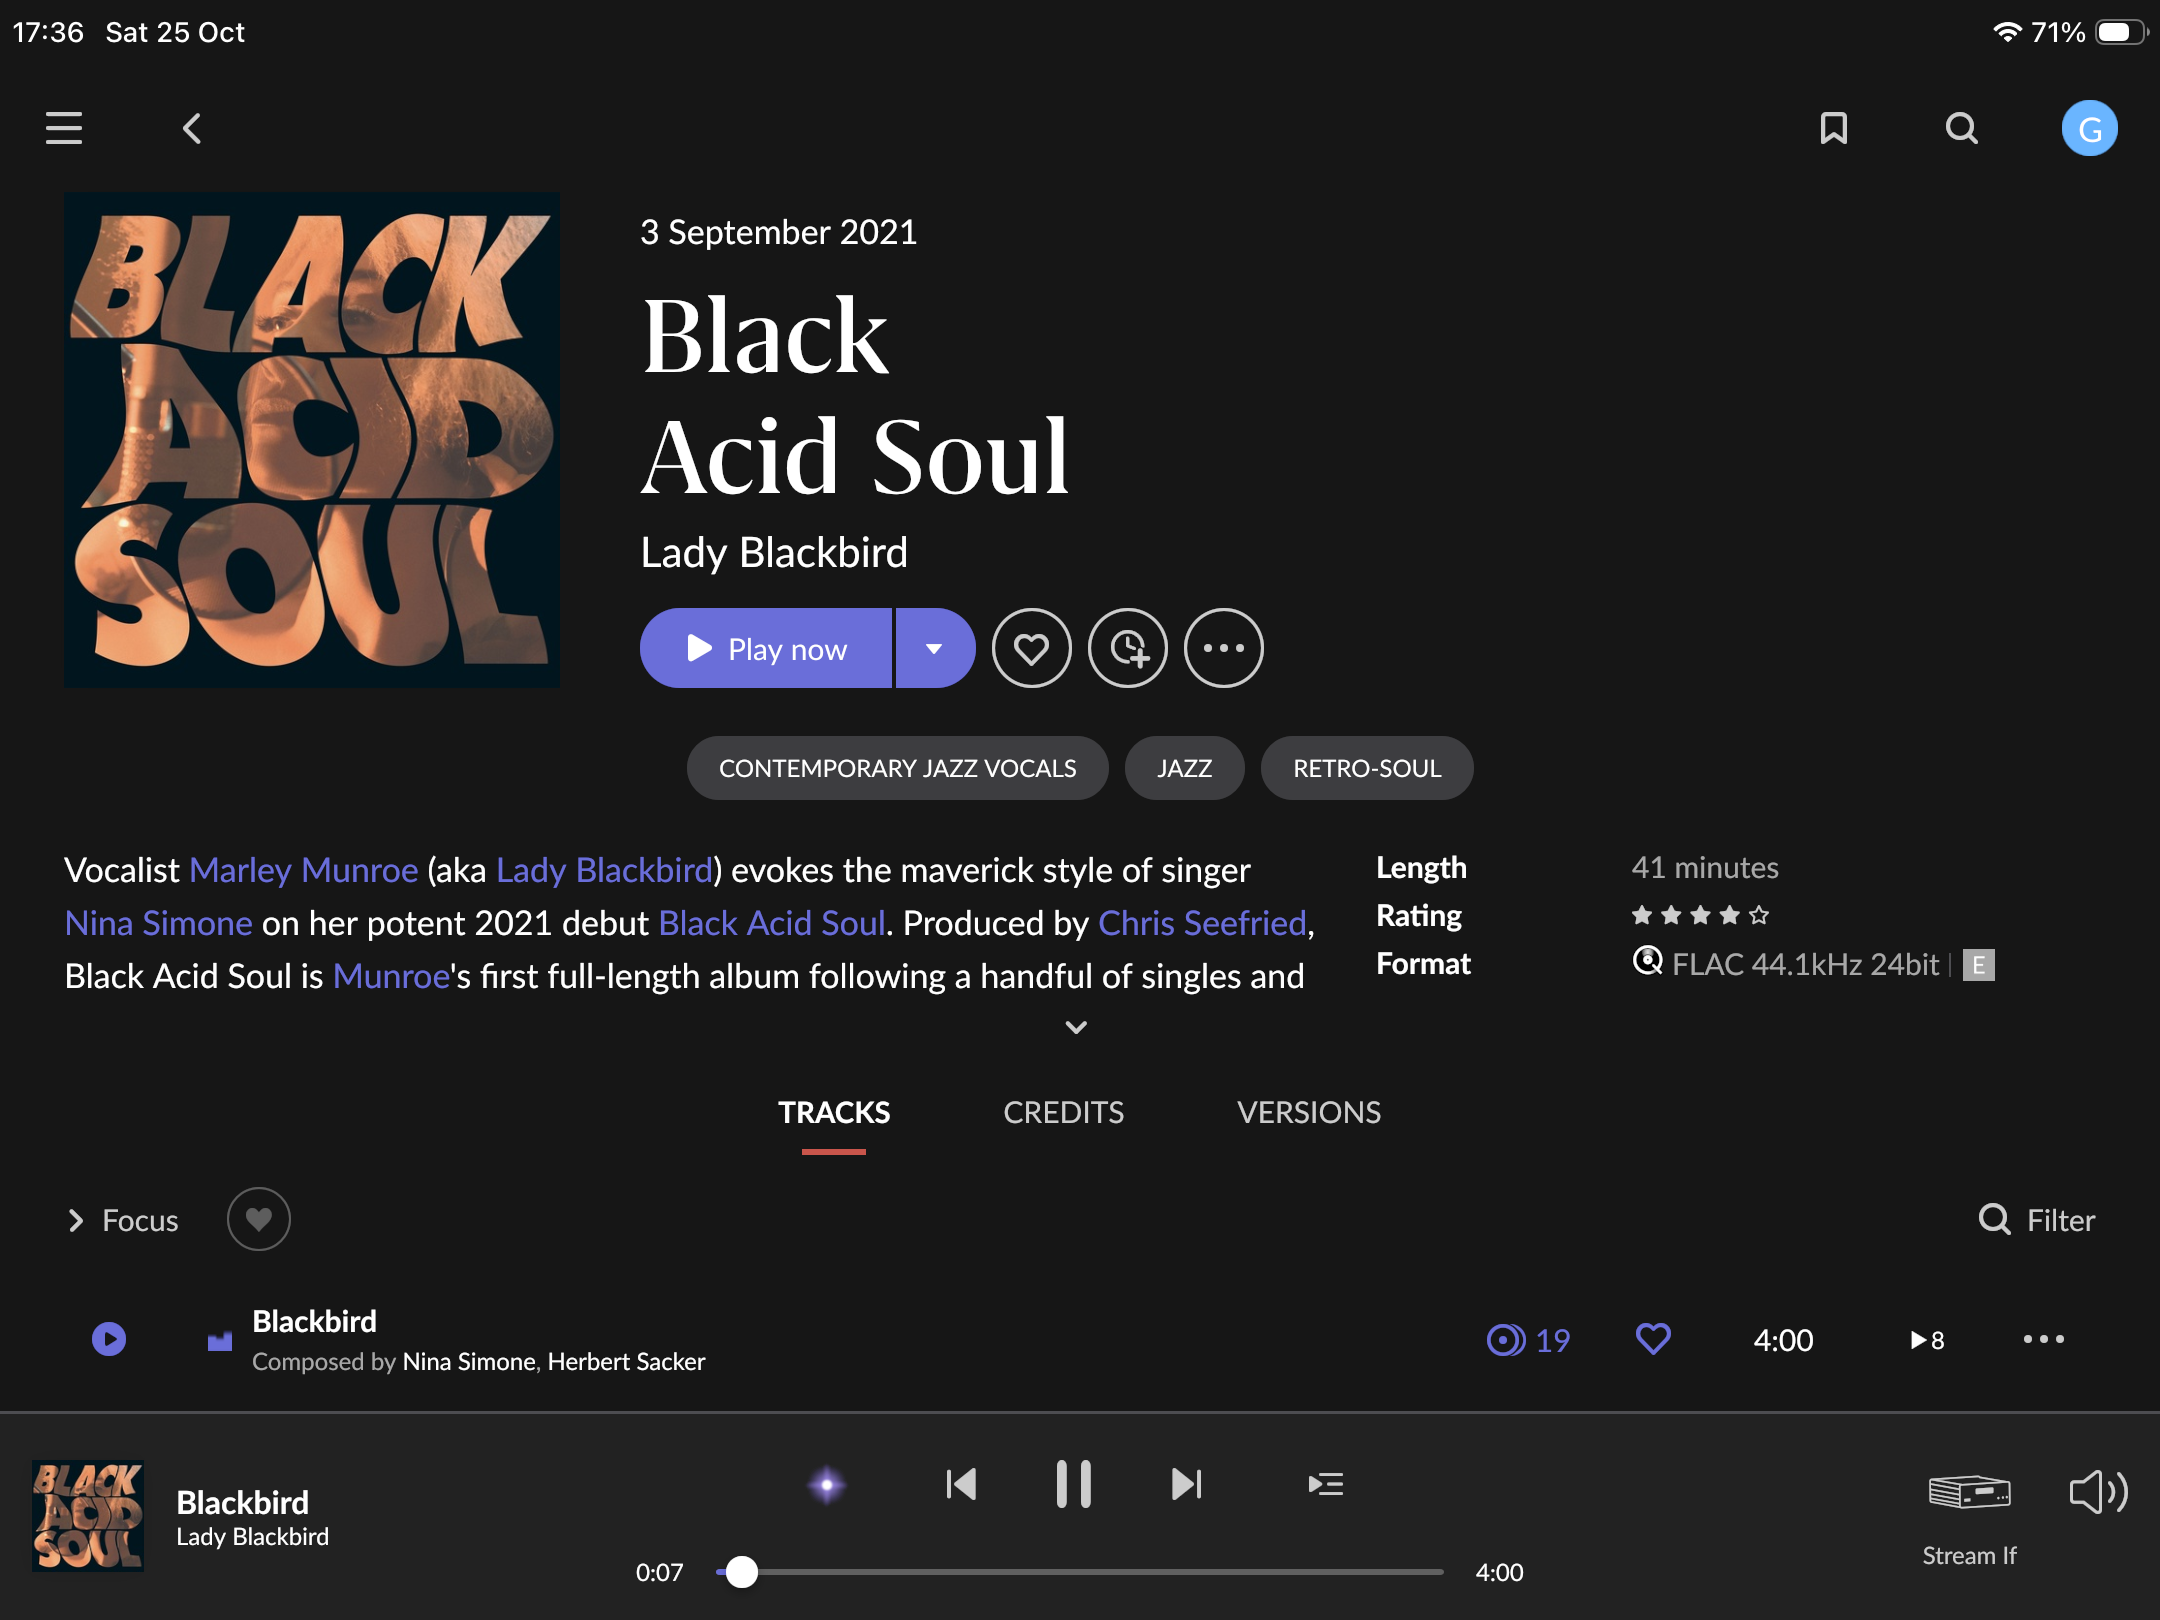Viewport: 2160px width, 1620px height.
Task: Favorite the album with heart button
Action: pyautogui.click(x=1031, y=648)
